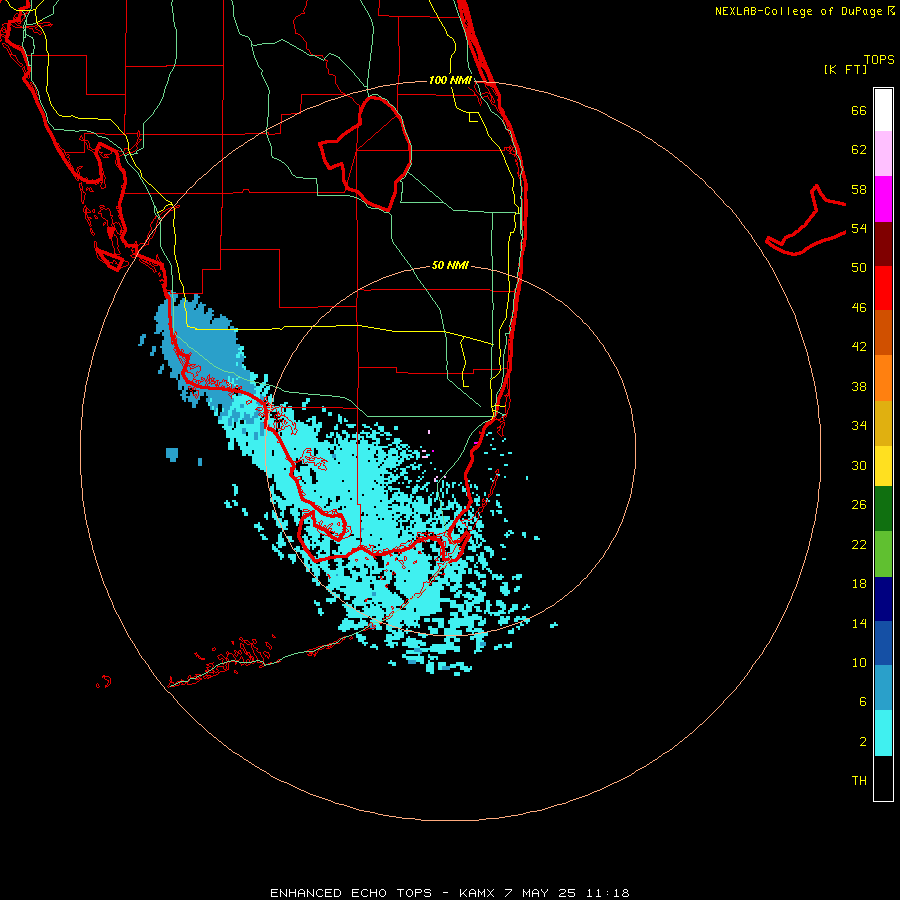Click the '100 NMI' range ring label
Image resolution: width=900 pixels, height=900 pixels.
point(450,80)
